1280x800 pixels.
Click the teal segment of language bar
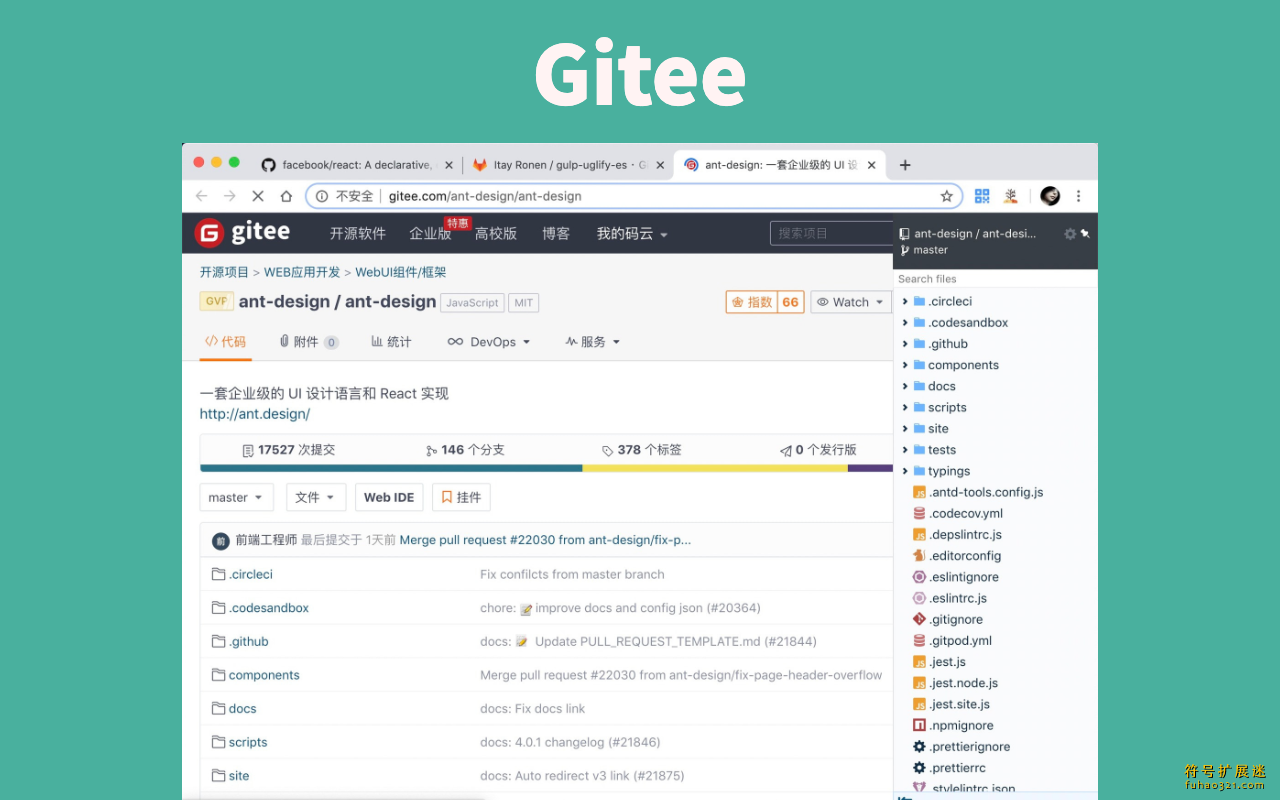click(391, 468)
